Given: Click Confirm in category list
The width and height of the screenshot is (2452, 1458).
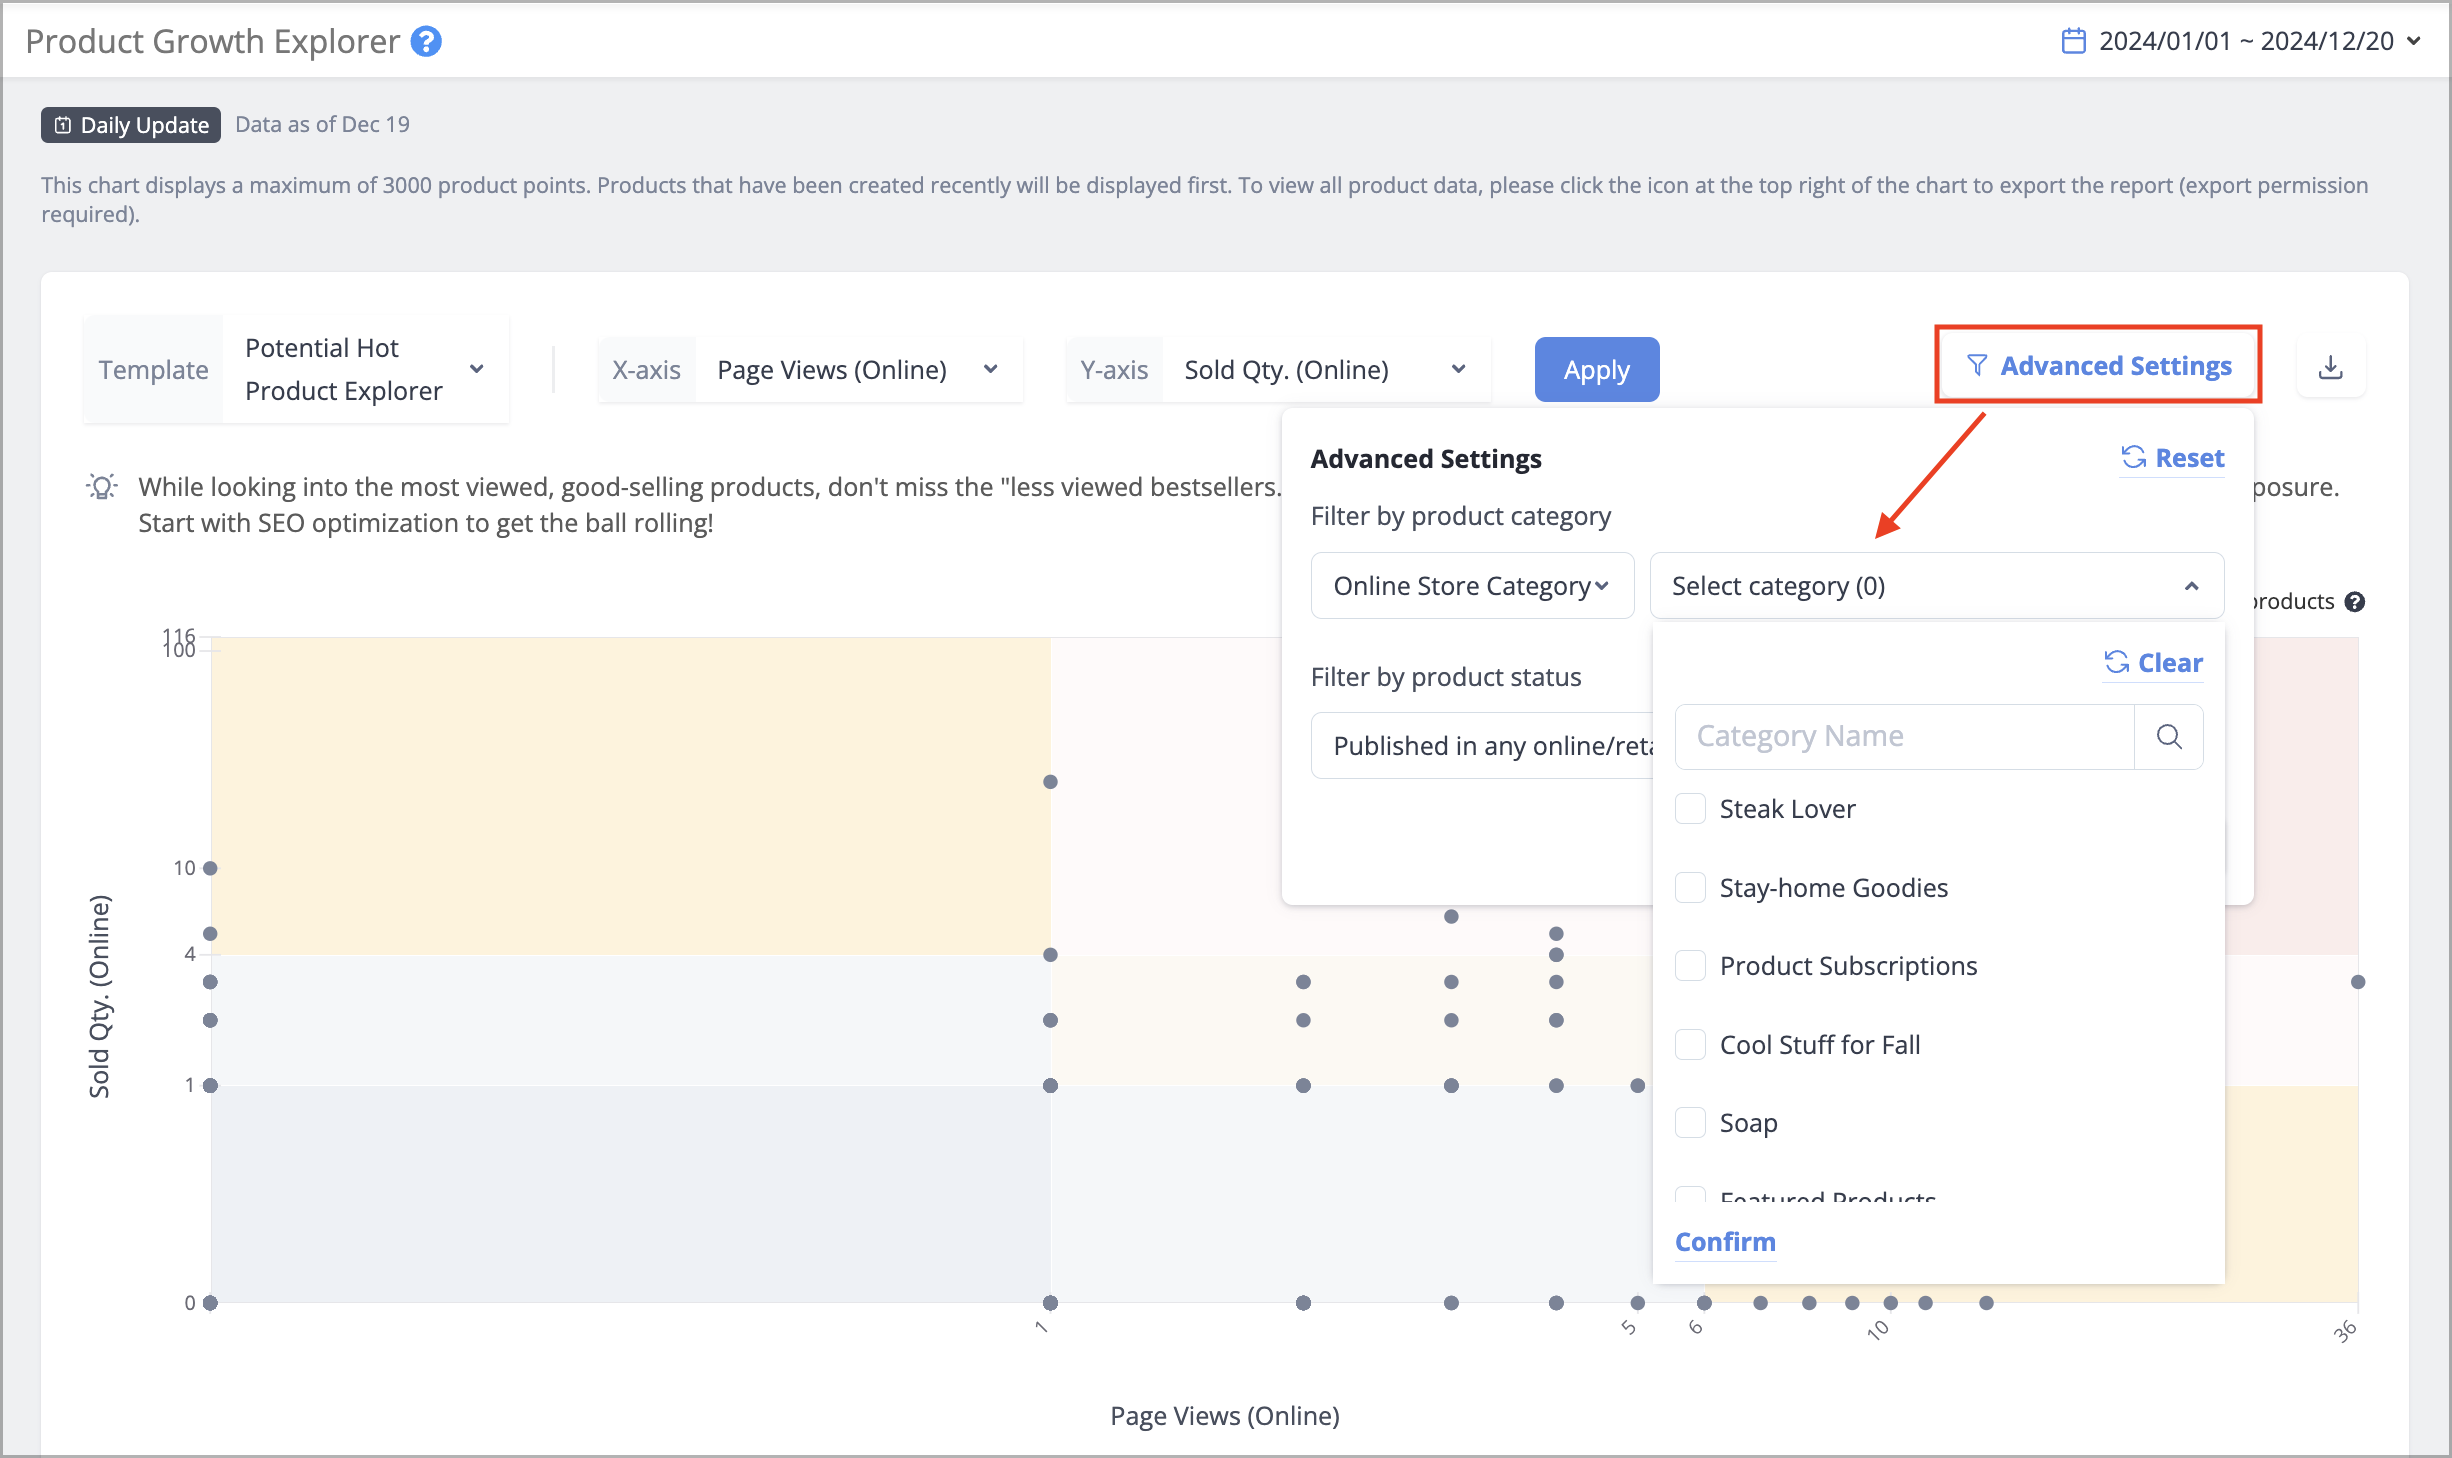Looking at the screenshot, I should 1725,1242.
